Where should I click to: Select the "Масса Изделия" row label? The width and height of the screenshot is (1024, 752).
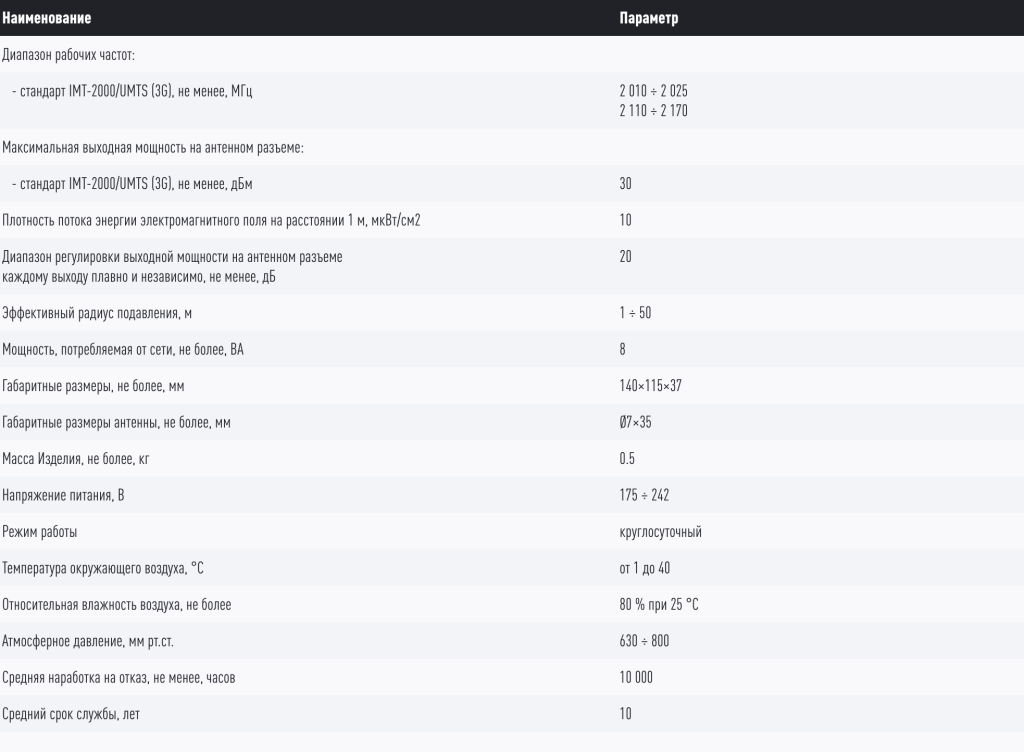click(77, 459)
